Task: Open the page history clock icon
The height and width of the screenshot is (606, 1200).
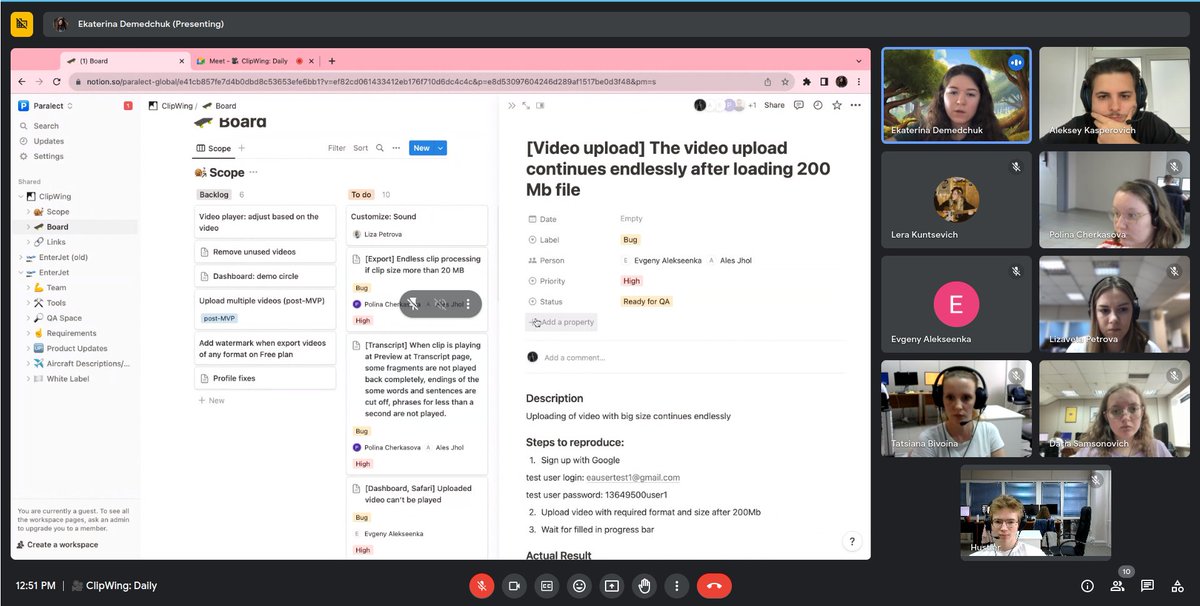Action: pyautogui.click(x=818, y=105)
